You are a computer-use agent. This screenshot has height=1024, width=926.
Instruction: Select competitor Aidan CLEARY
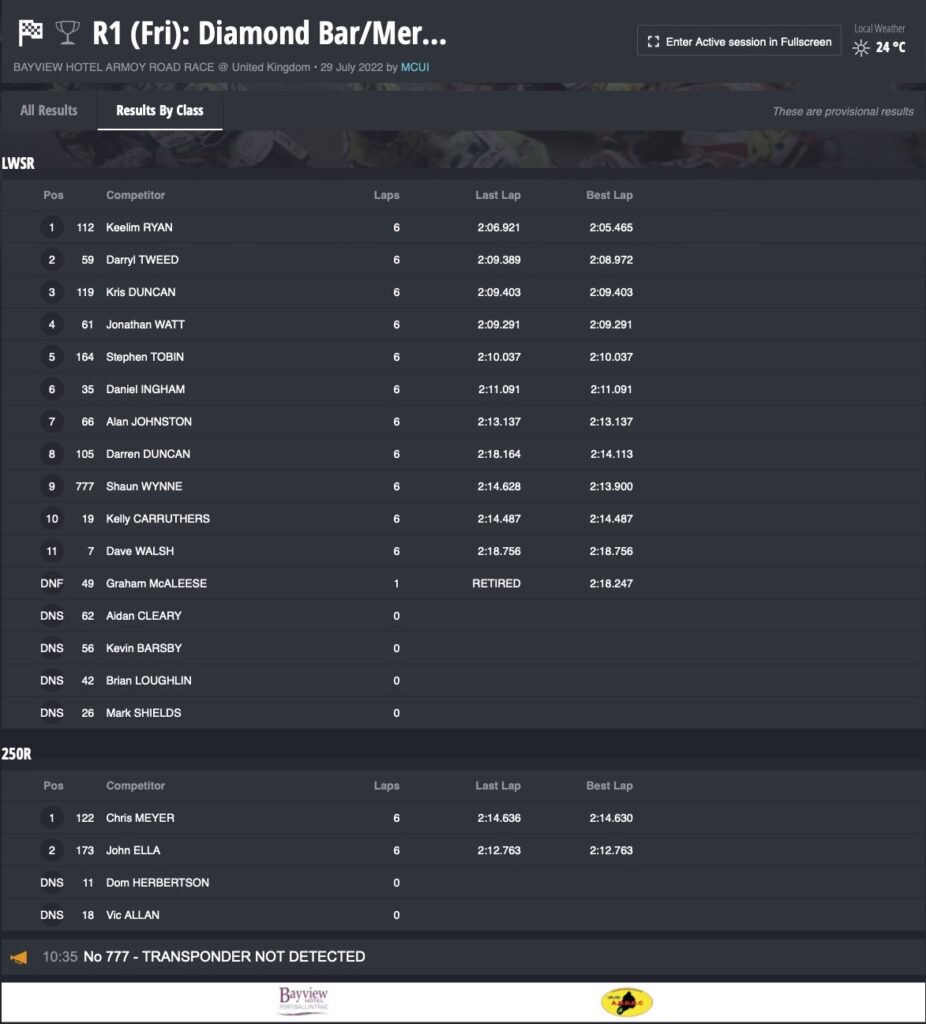click(x=144, y=616)
